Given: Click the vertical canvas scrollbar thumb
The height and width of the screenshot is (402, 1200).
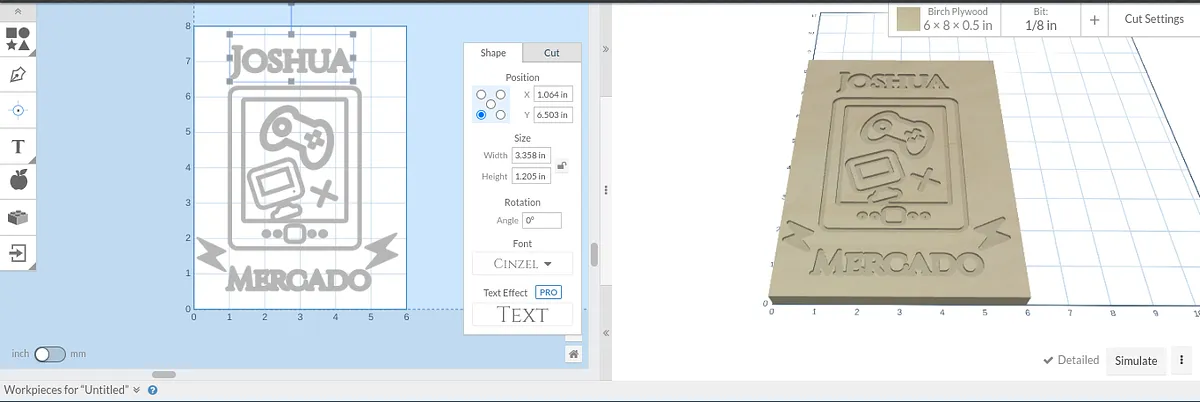Looking at the screenshot, I should point(594,254).
